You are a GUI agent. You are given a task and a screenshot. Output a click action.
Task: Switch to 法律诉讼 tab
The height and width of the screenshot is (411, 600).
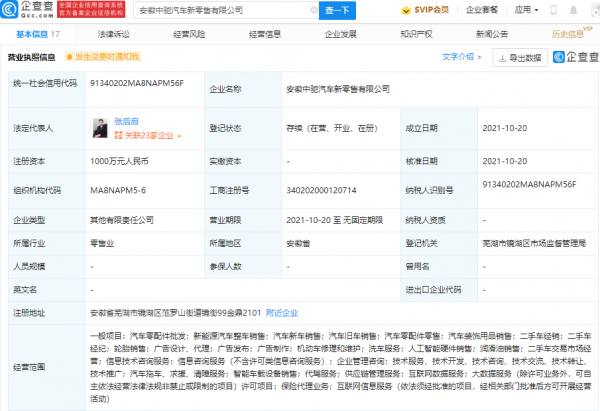click(114, 34)
